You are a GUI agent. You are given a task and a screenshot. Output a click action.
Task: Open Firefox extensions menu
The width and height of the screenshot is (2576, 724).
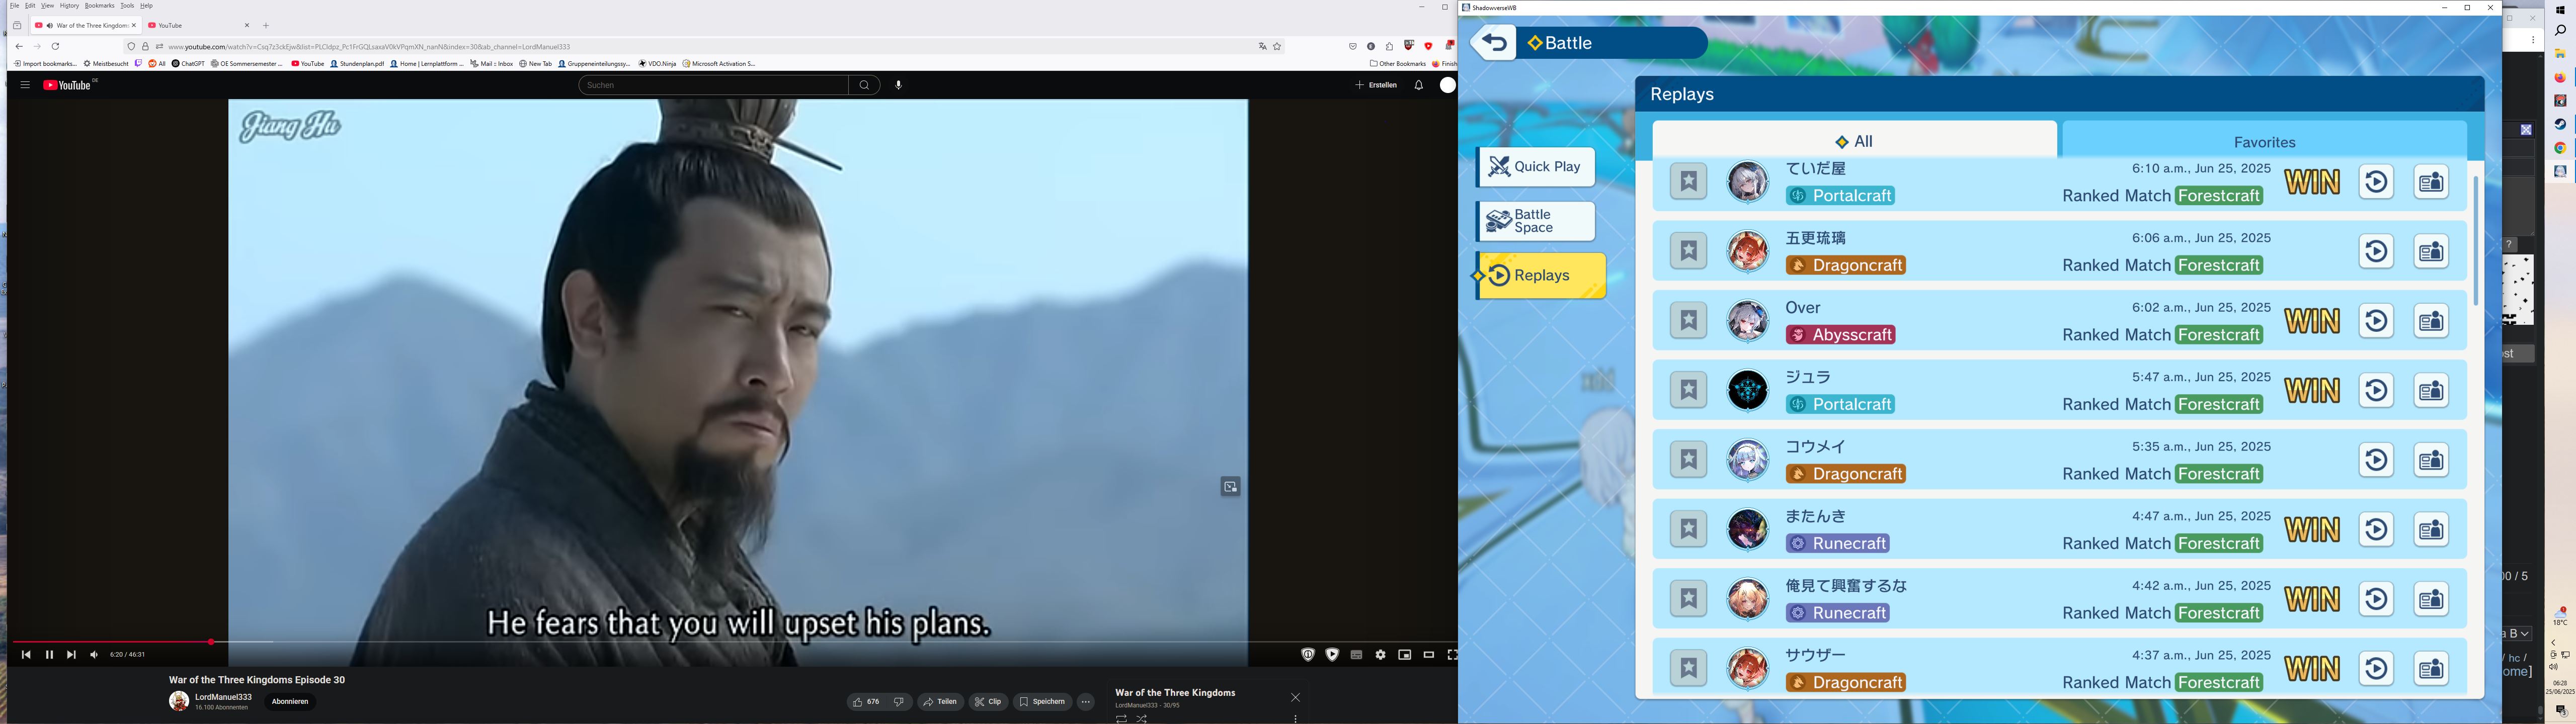tap(1389, 46)
